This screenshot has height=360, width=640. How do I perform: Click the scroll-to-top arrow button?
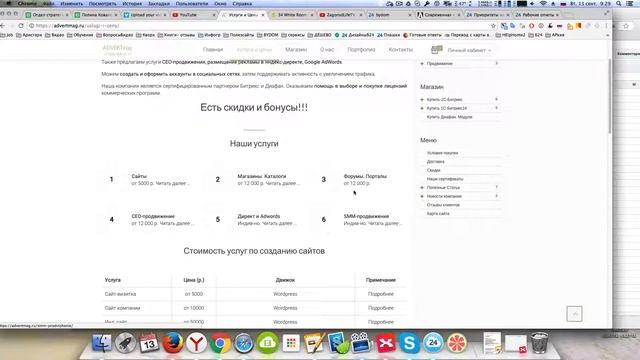574,314
